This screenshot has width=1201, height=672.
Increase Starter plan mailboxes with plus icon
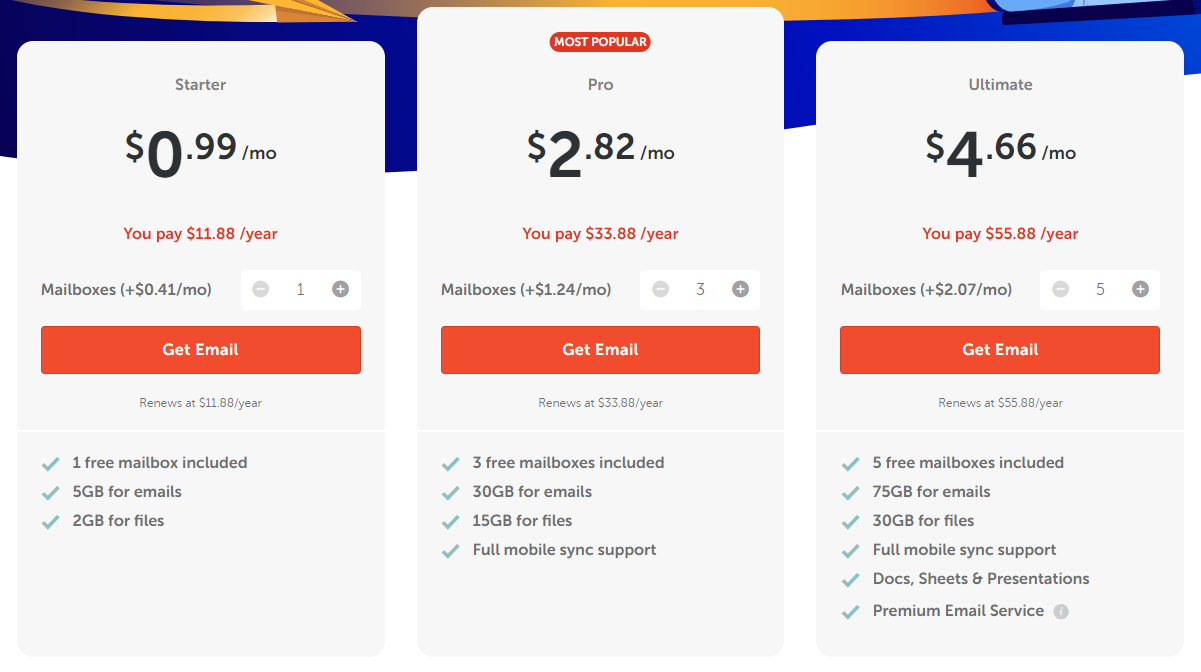tap(340, 289)
